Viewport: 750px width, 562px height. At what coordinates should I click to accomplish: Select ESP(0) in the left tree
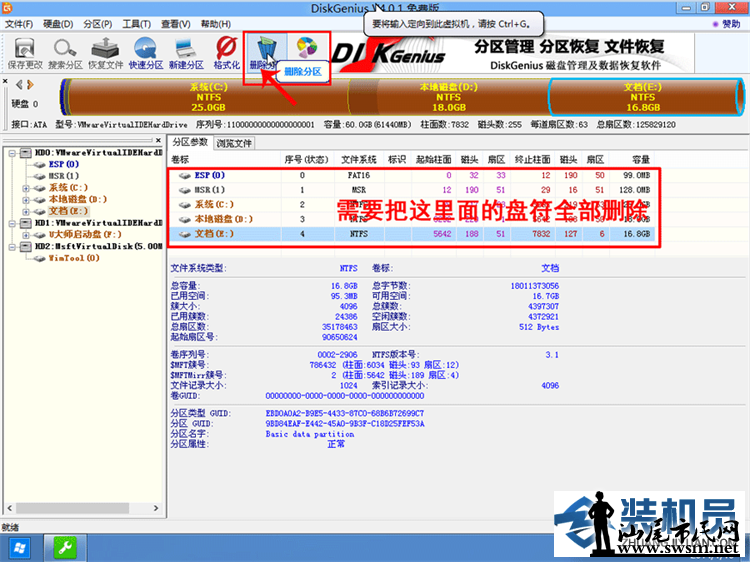point(64,164)
